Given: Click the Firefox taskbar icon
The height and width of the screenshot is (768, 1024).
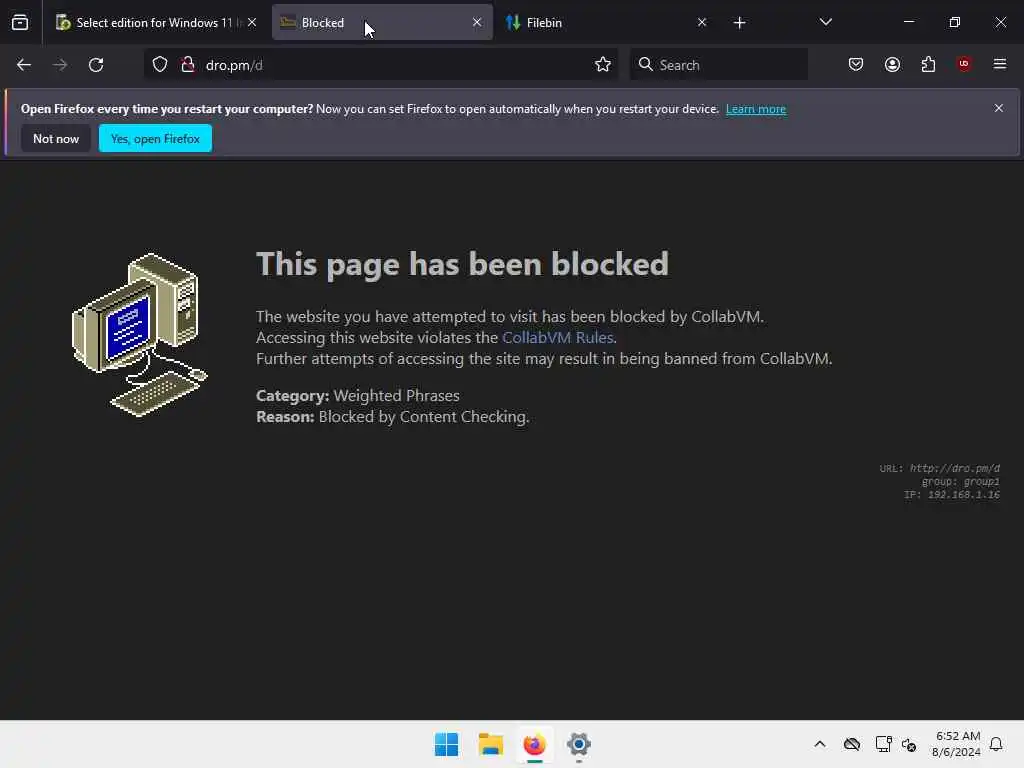Looking at the screenshot, I should (x=534, y=744).
